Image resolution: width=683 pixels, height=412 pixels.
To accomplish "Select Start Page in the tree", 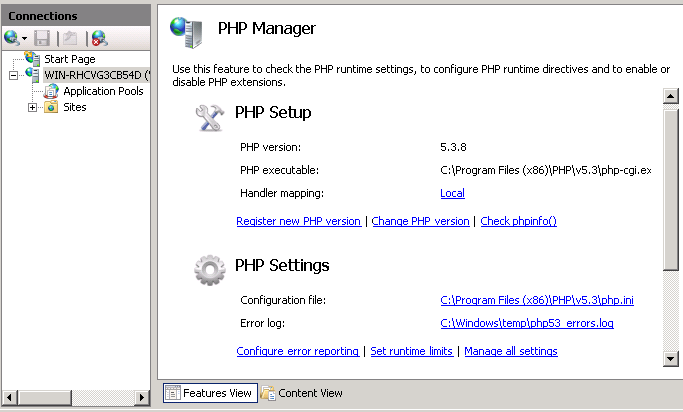I will coord(70,59).
